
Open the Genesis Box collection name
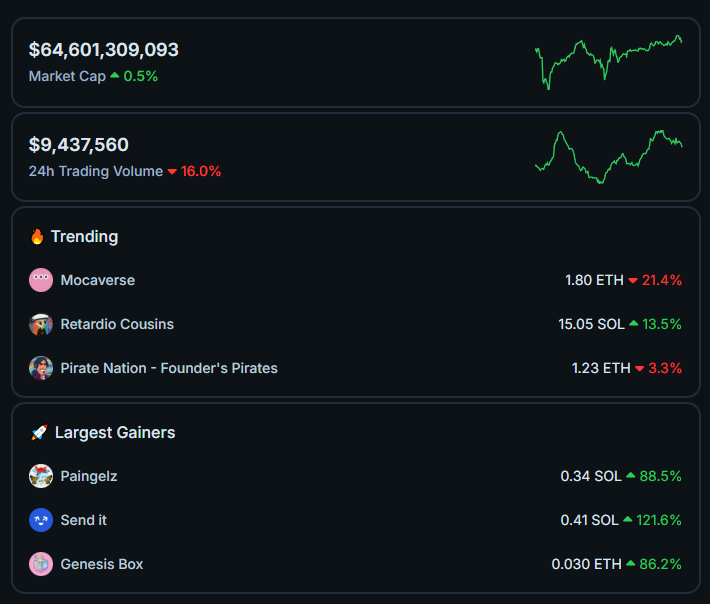102,564
